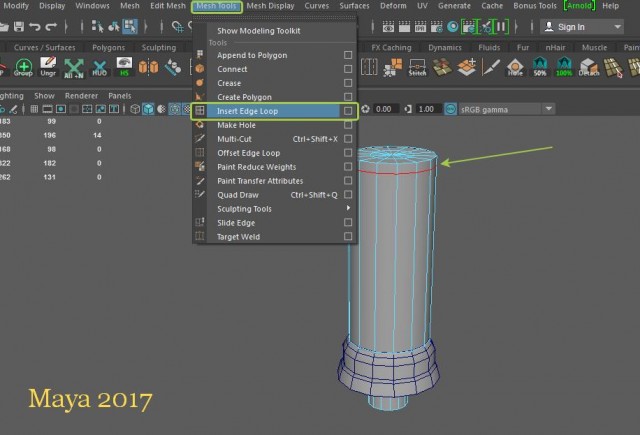Click the Detach shelf icon
This screenshot has width=640, height=435.
click(589, 67)
